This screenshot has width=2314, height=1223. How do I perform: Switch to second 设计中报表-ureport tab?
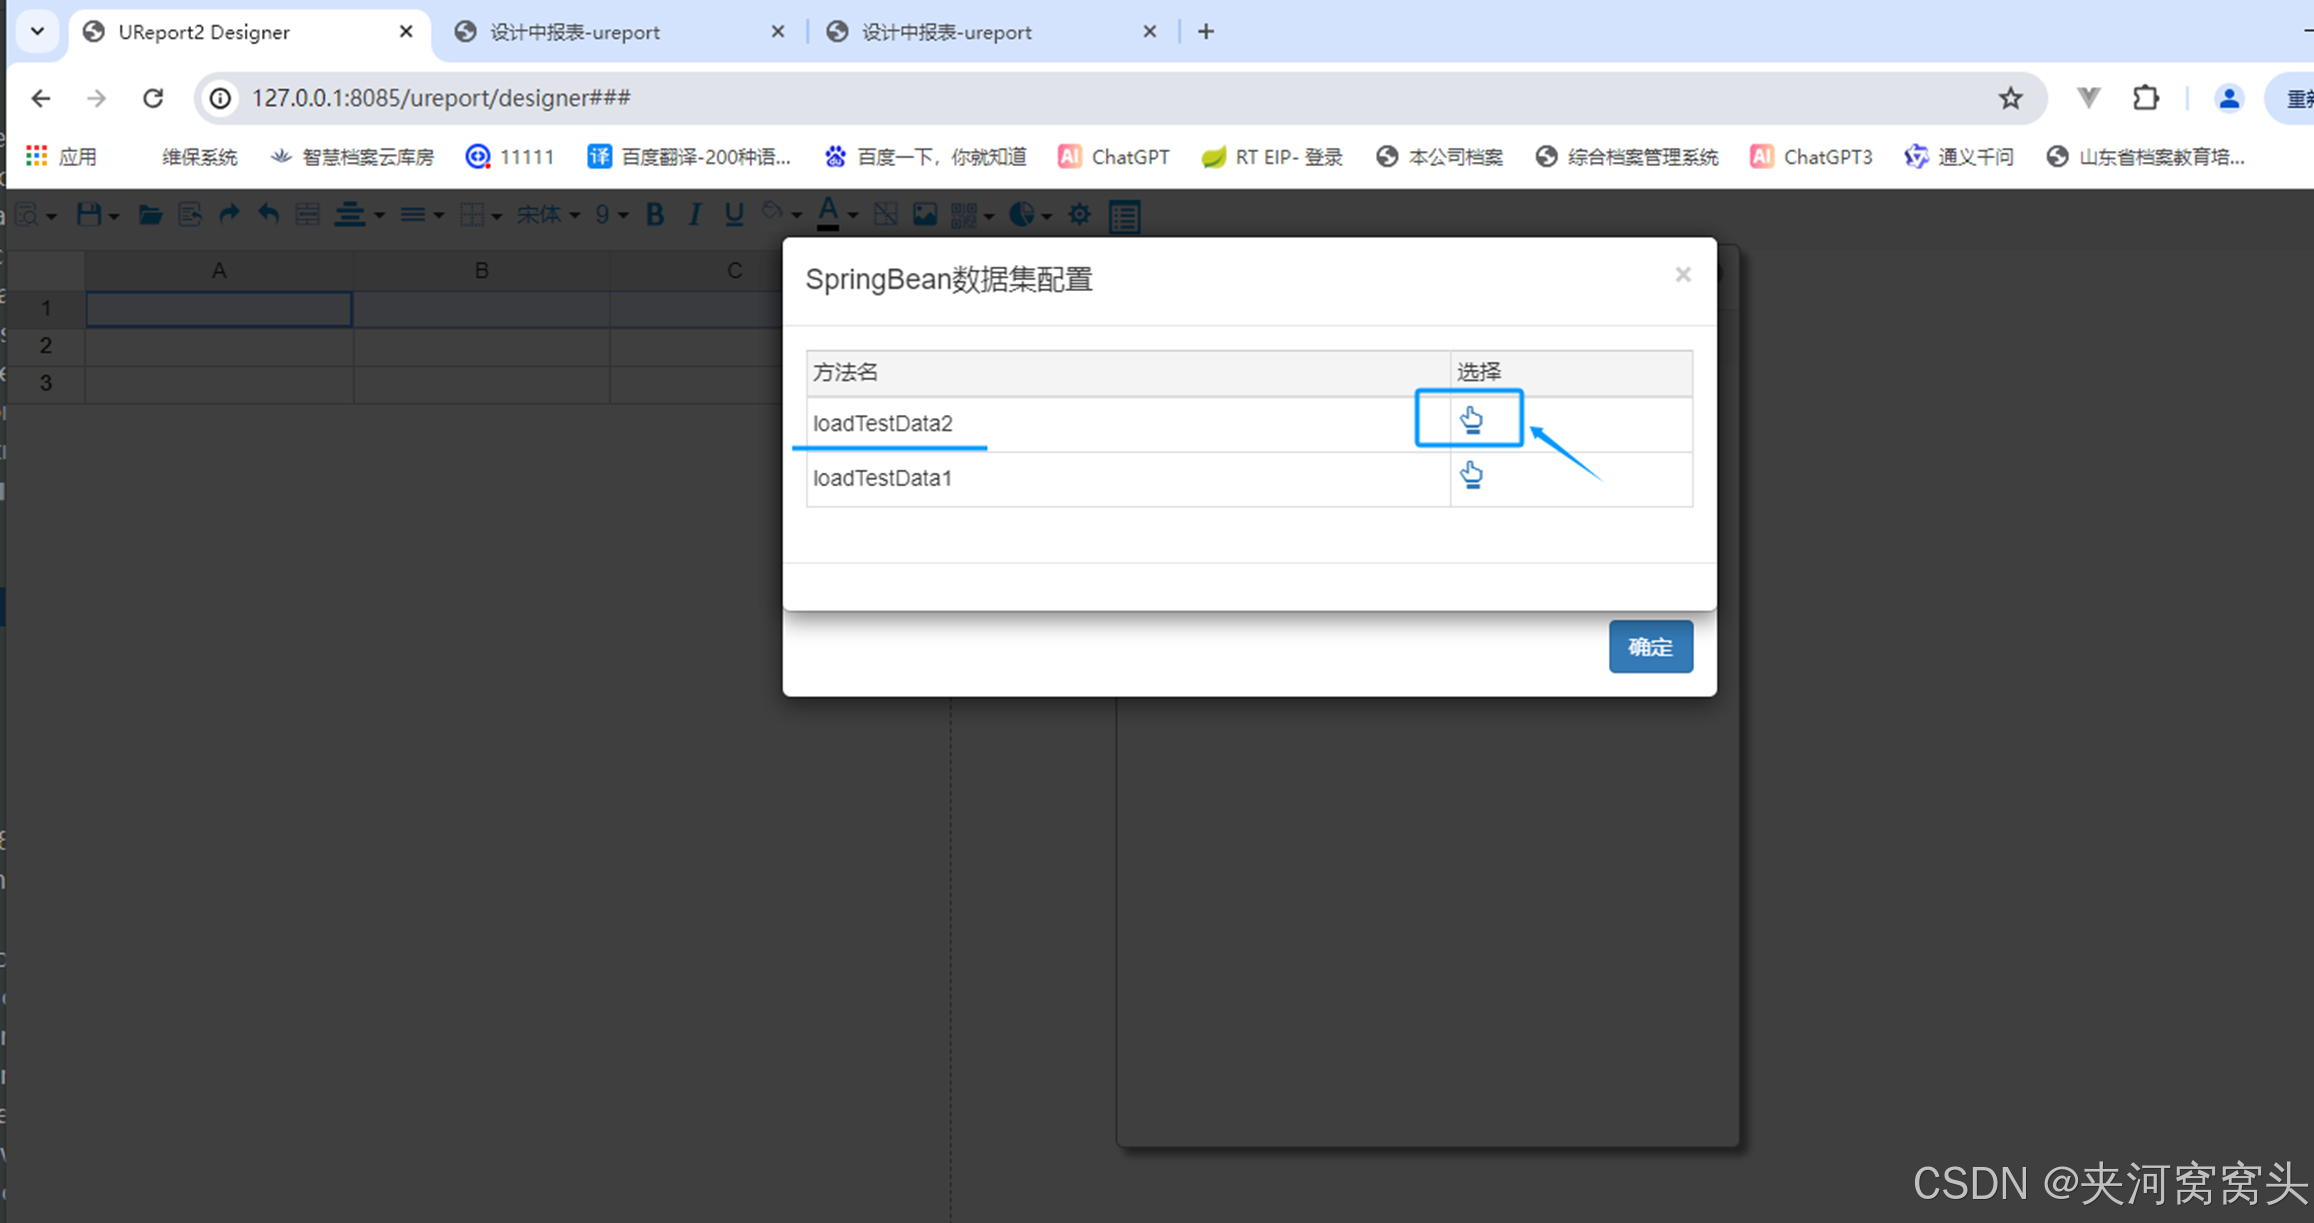[946, 32]
